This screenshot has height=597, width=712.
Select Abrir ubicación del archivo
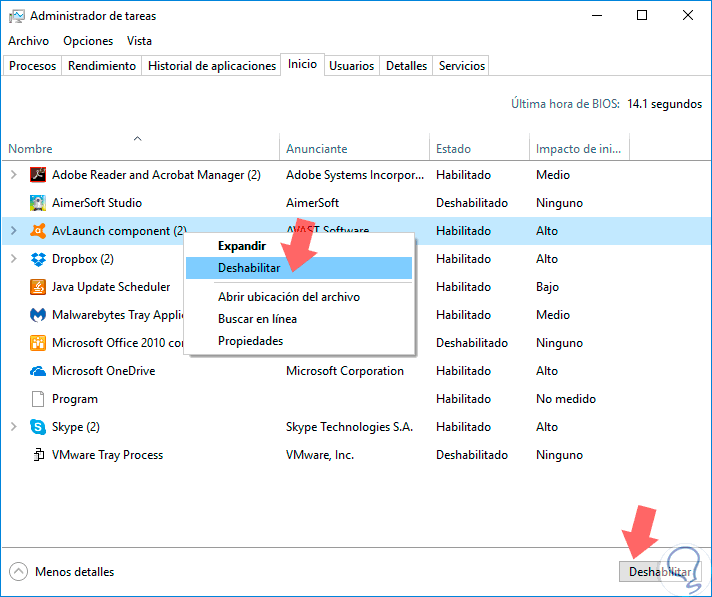(x=299, y=297)
